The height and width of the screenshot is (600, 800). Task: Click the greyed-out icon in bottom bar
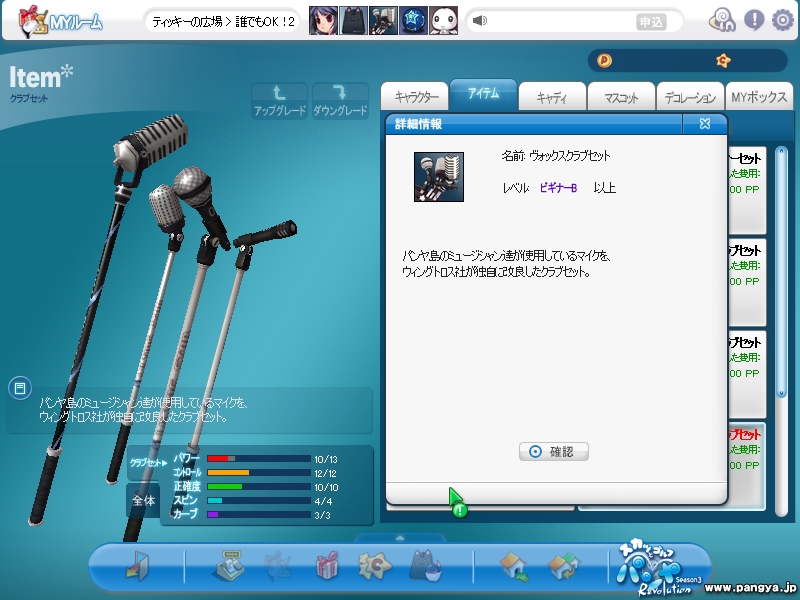278,566
